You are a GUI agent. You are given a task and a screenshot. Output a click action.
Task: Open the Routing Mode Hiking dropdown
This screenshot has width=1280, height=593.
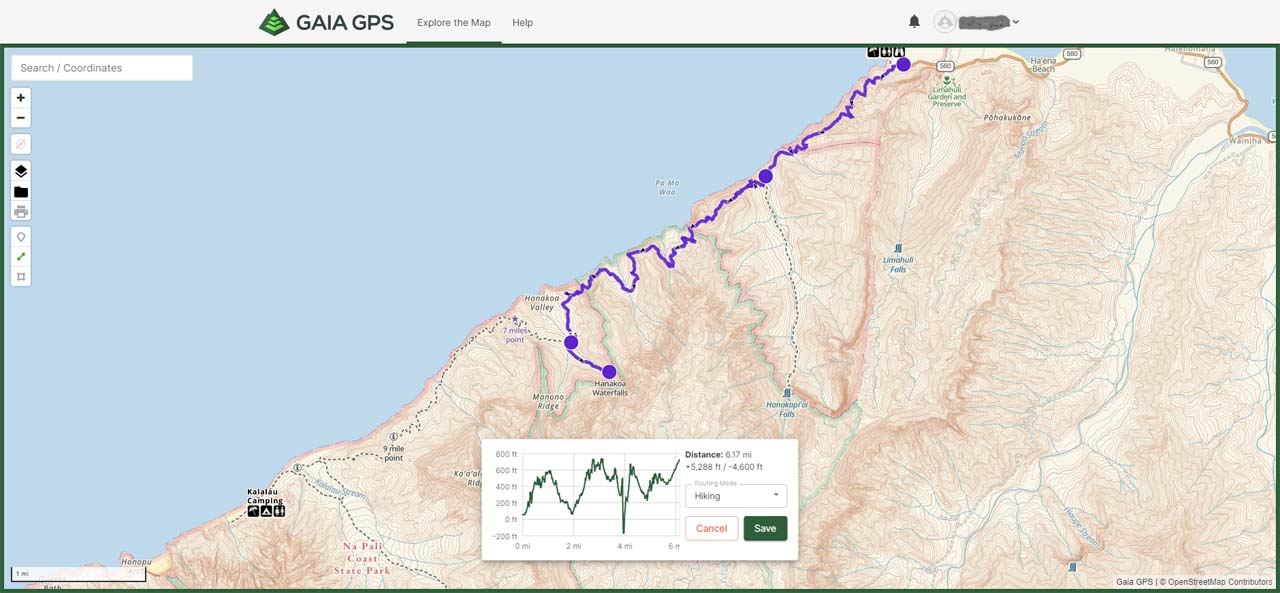[x=736, y=496]
